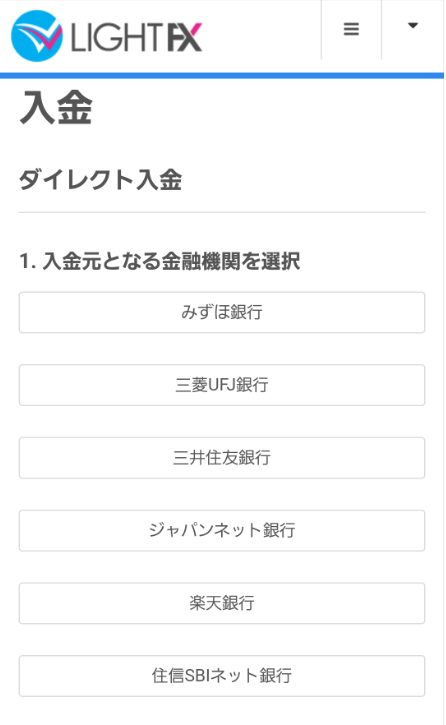
Task: Click the 入金 page heading
Action: pyautogui.click(x=56, y=108)
